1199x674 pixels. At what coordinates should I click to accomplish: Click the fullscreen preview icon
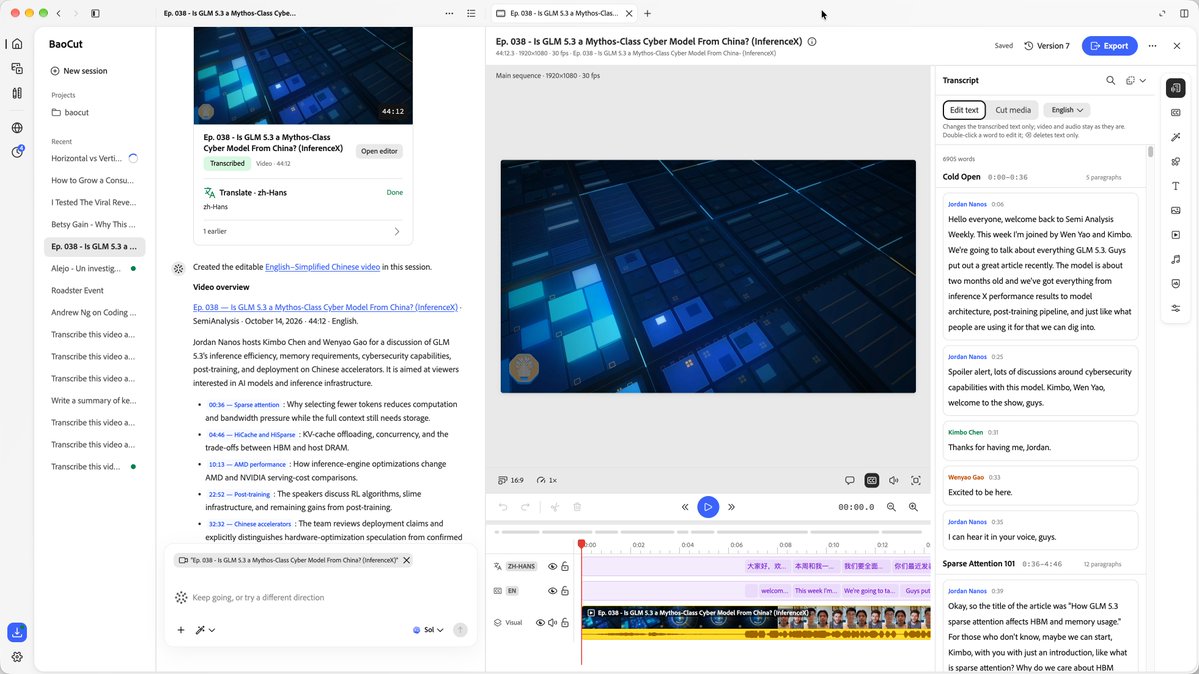[x=915, y=480]
